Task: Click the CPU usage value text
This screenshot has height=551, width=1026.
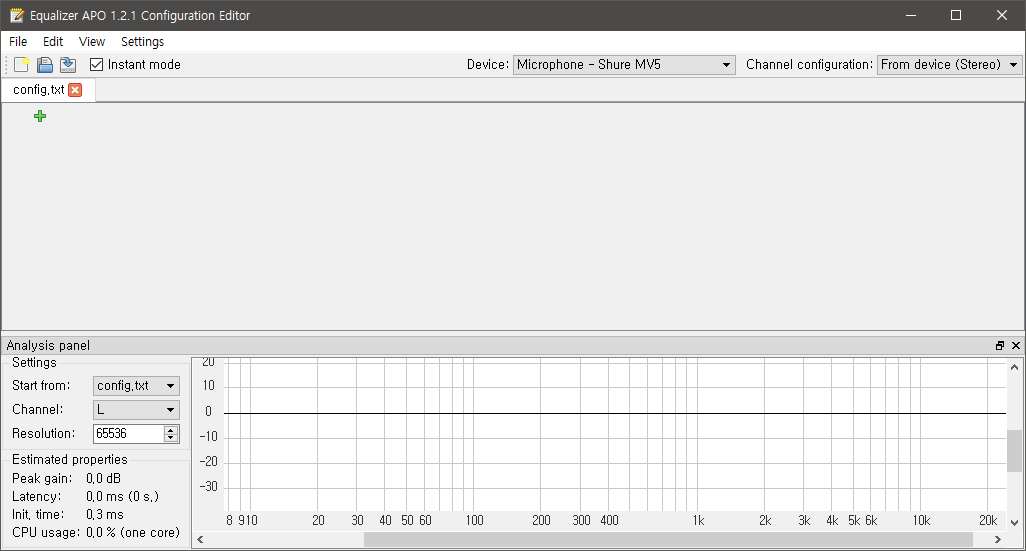Action: [x=133, y=533]
